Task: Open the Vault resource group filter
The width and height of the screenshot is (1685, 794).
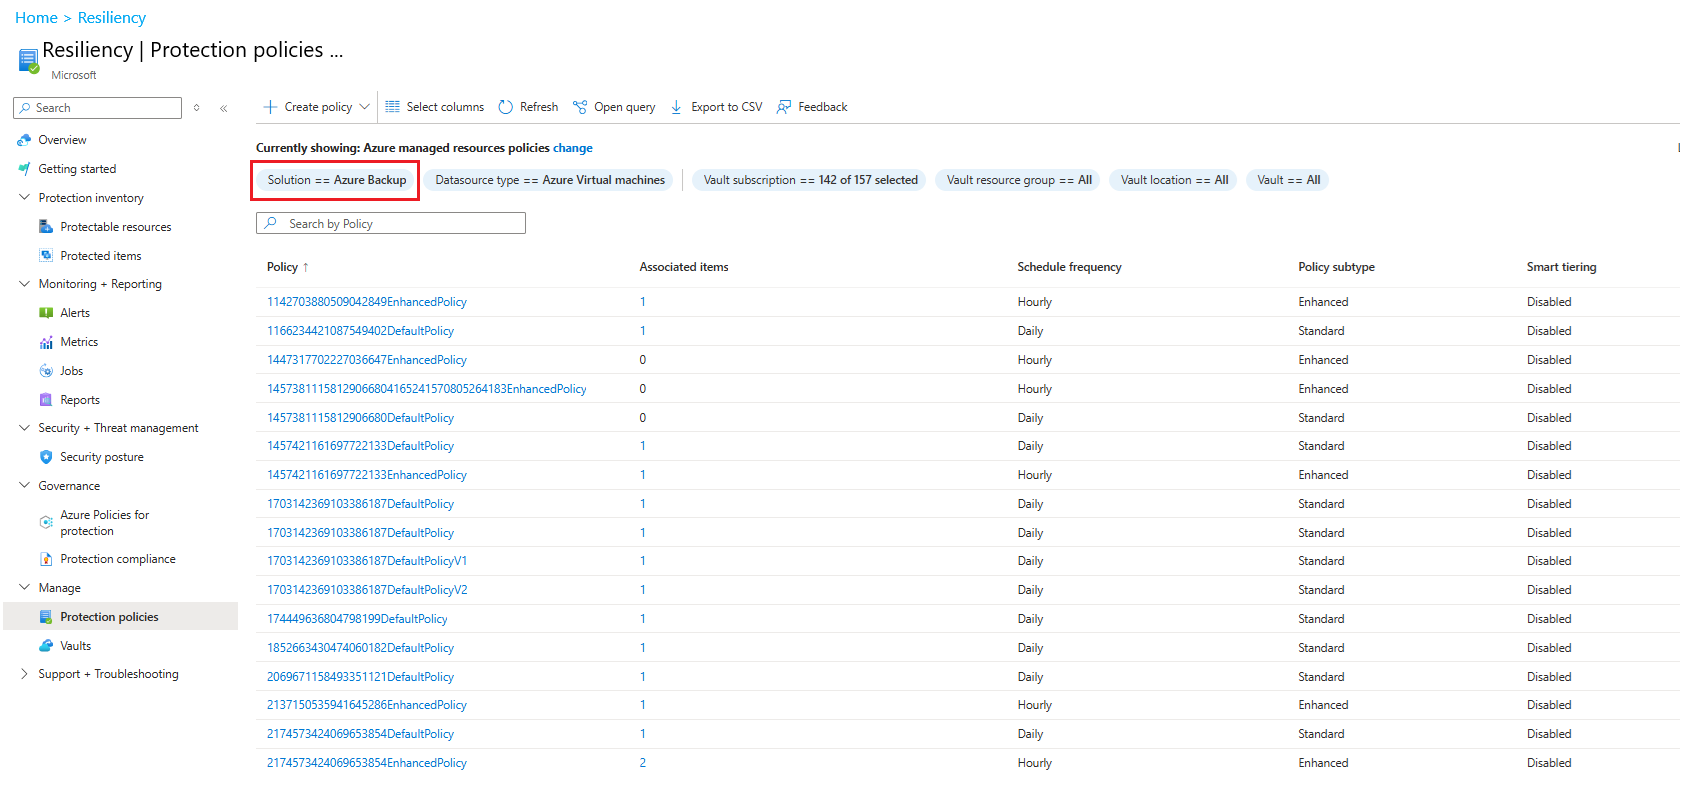Action: tap(1019, 180)
